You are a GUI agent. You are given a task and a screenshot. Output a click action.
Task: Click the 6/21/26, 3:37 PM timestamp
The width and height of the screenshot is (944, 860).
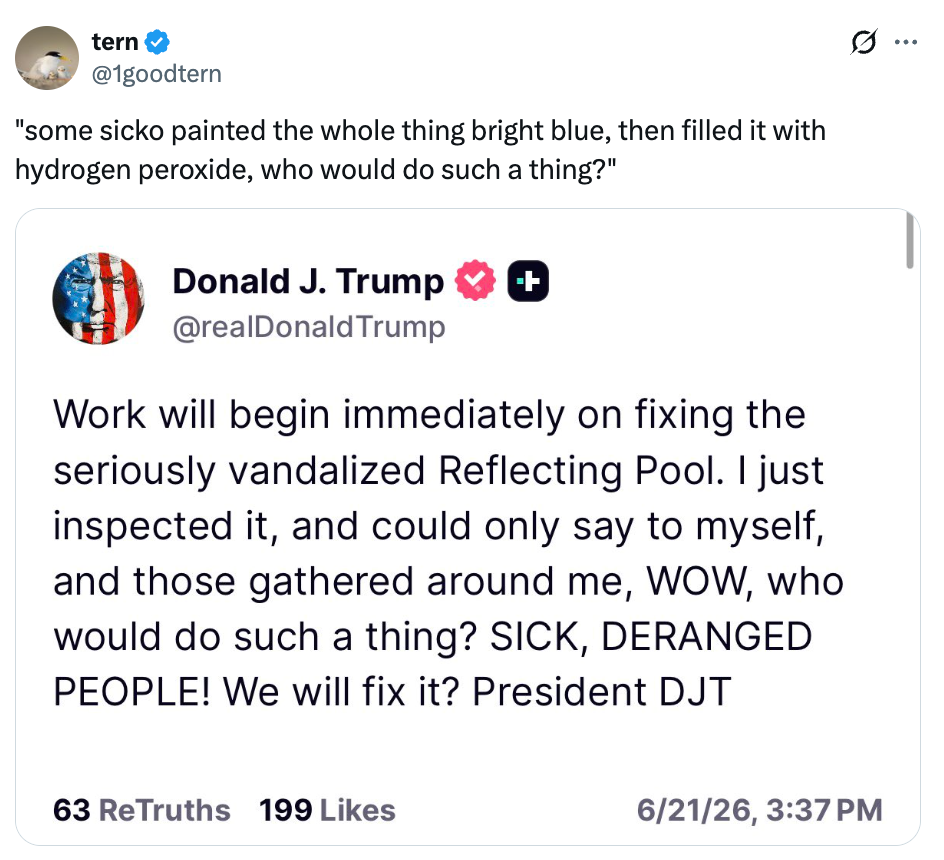tap(760, 810)
